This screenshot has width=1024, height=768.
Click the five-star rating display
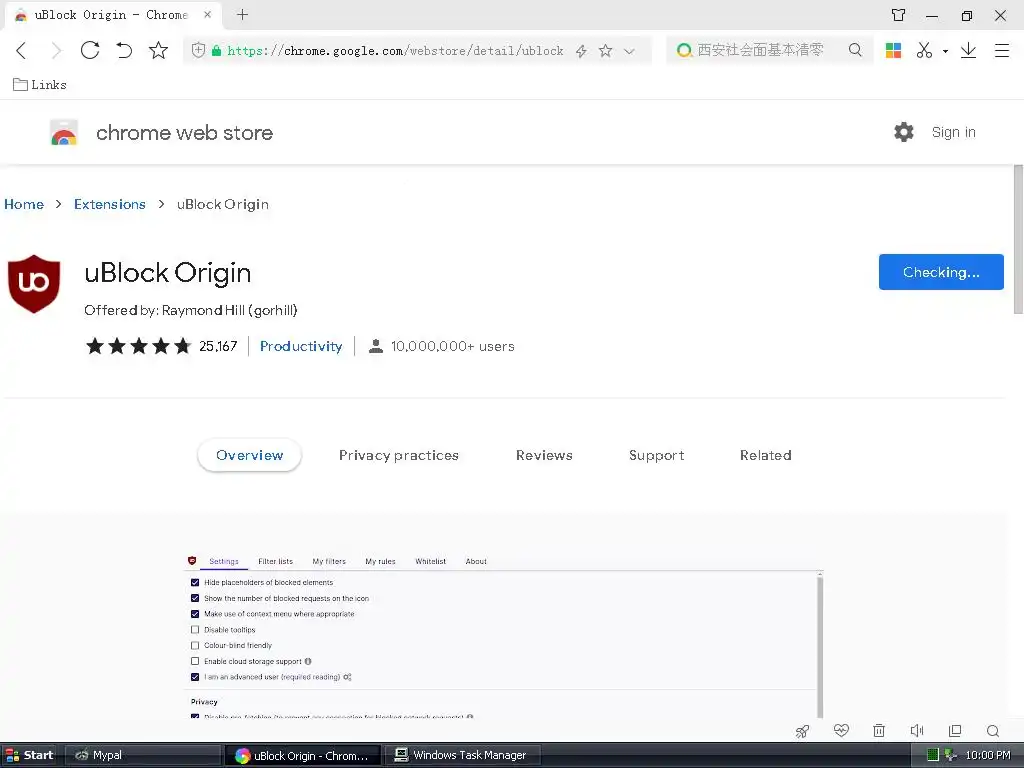point(138,345)
